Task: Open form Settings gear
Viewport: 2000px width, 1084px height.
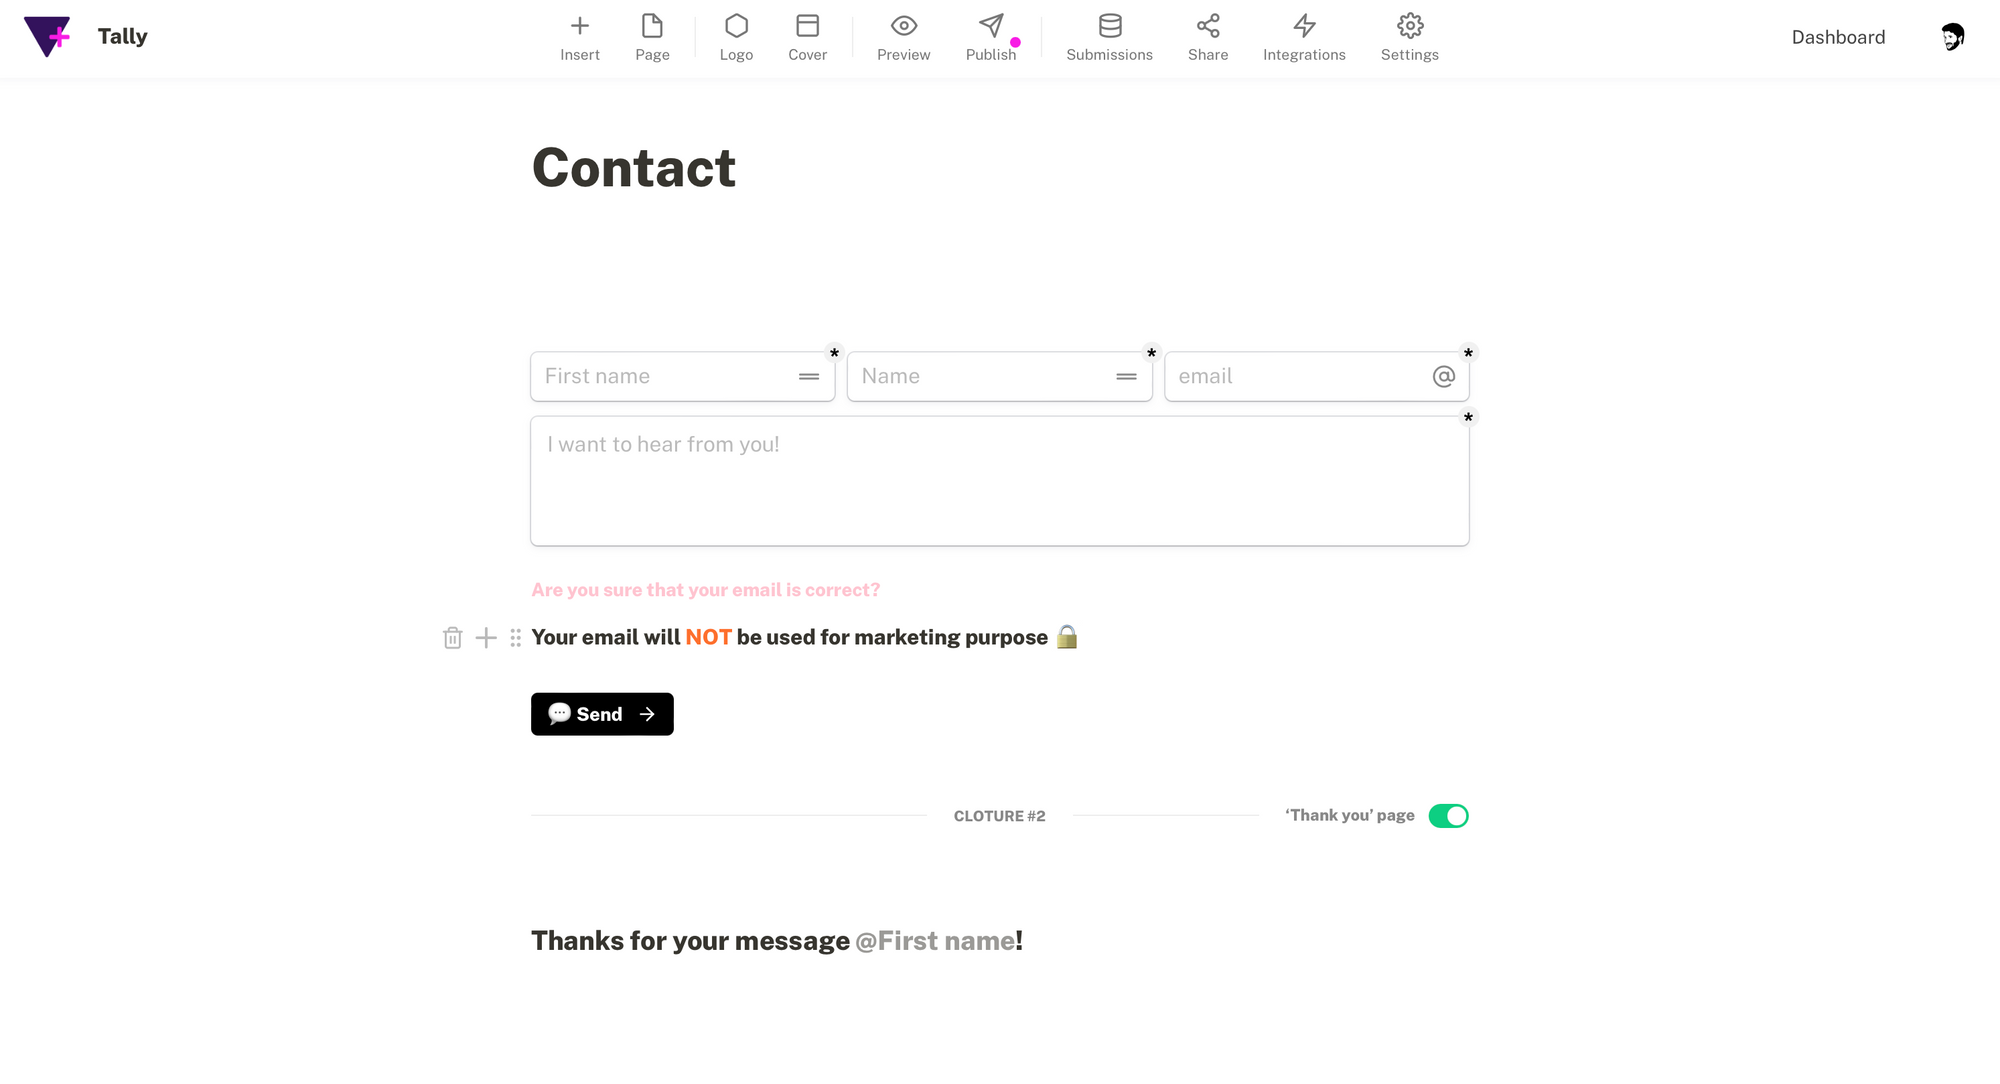Action: pyautogui.click(x=1410, y=38)
